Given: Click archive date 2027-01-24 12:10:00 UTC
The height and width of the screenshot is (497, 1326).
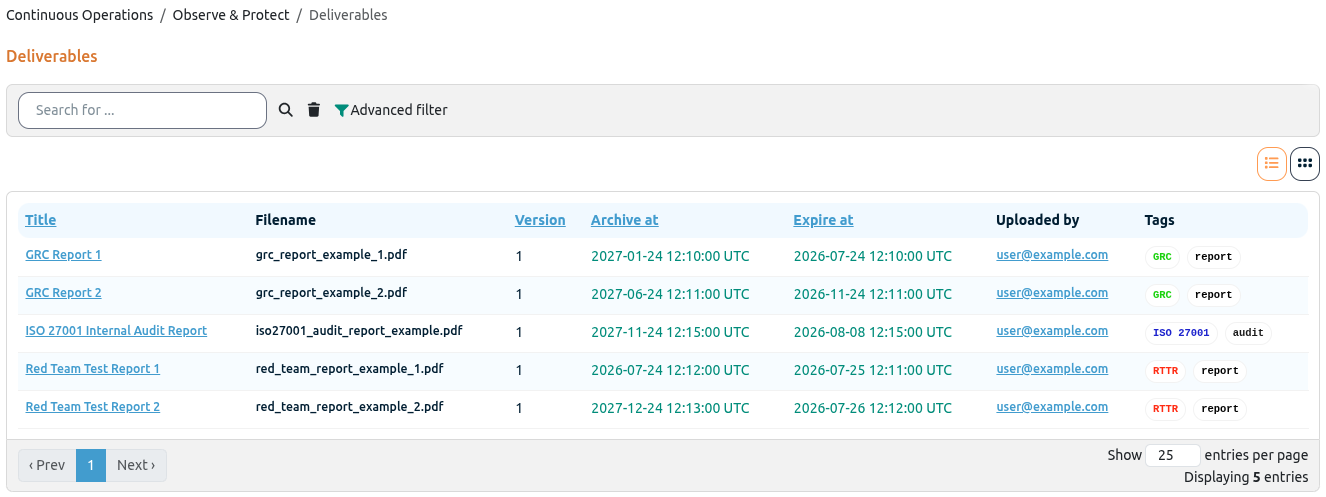Looking at the screenshot, I should click(x=670, y=256).
